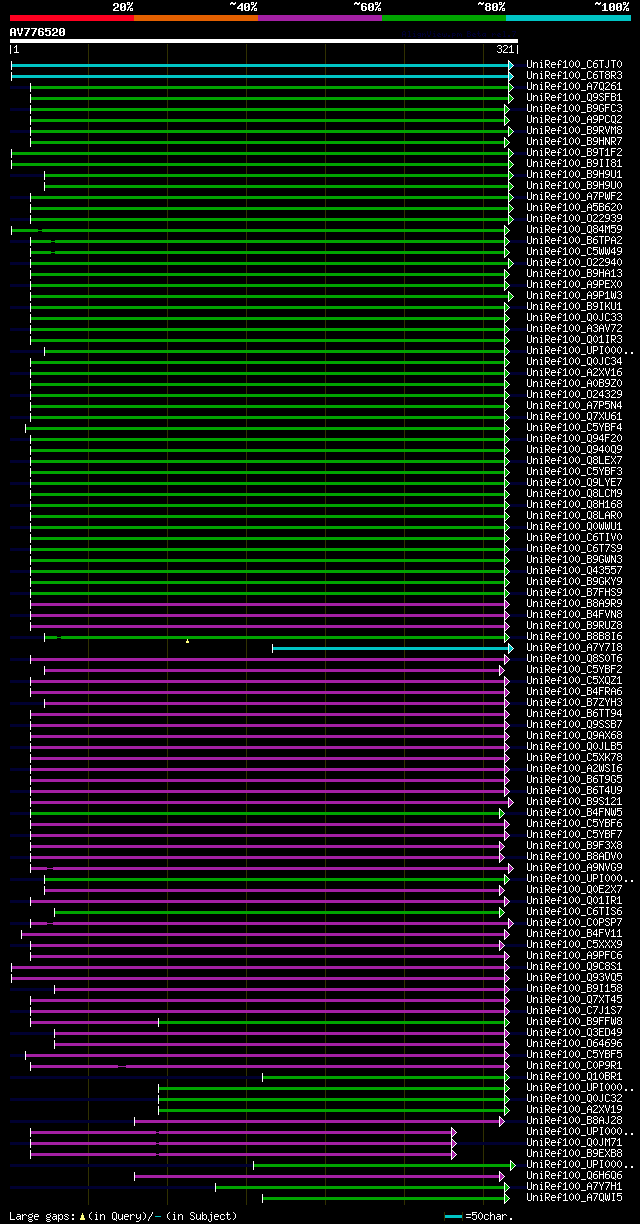Click the UniRef100_Q0WWU1 label
Screen dimensions: 640x1224
pyautogui.click(x=574, y=527)
